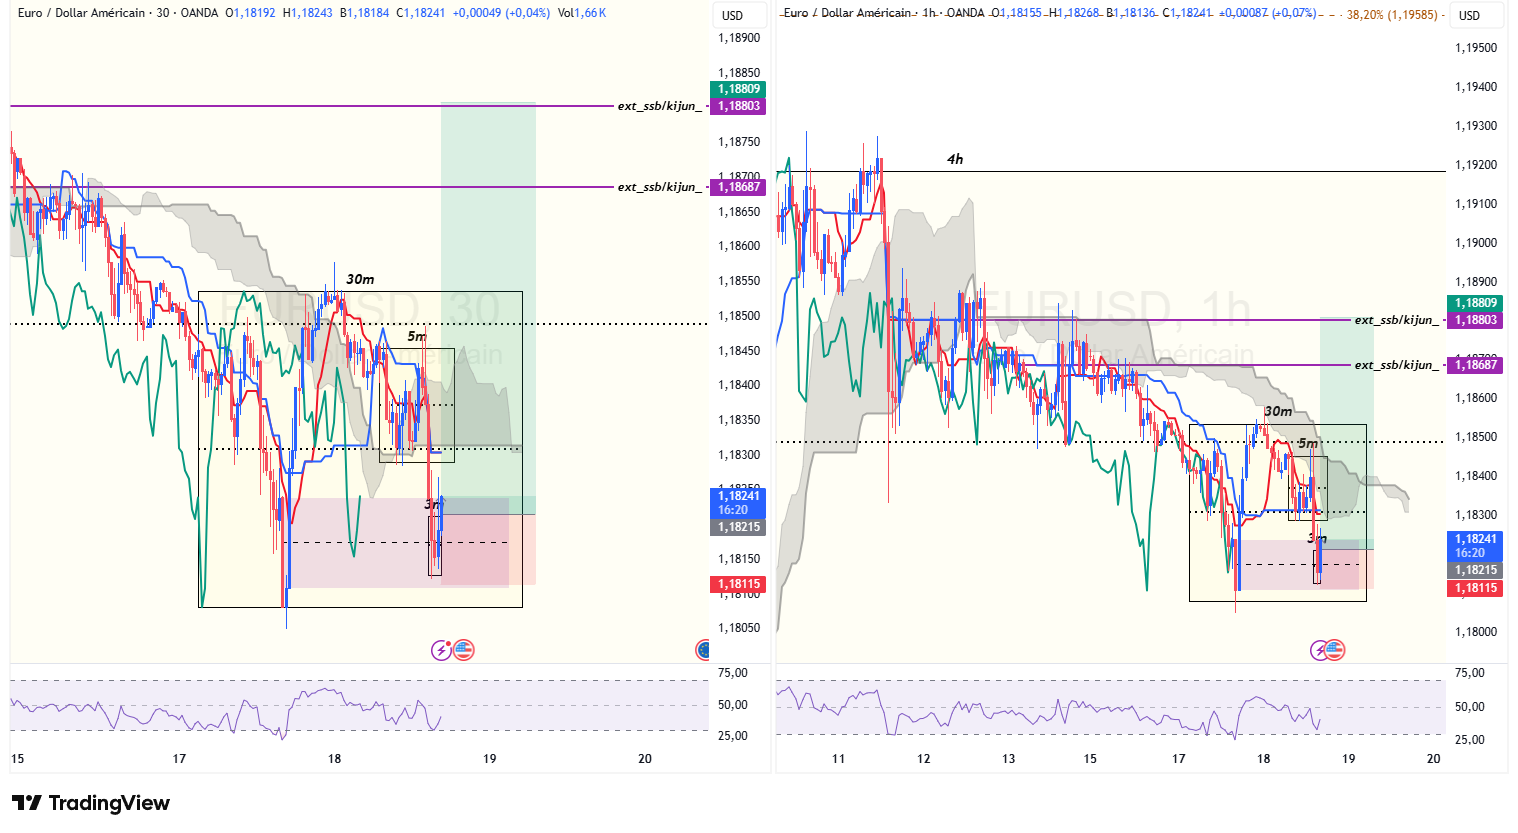Click the lower 'ext_ssb/kijun_' line label on the 1h chart
Viewport: 1518px width, 833px height.
(x=1398, y=365)
